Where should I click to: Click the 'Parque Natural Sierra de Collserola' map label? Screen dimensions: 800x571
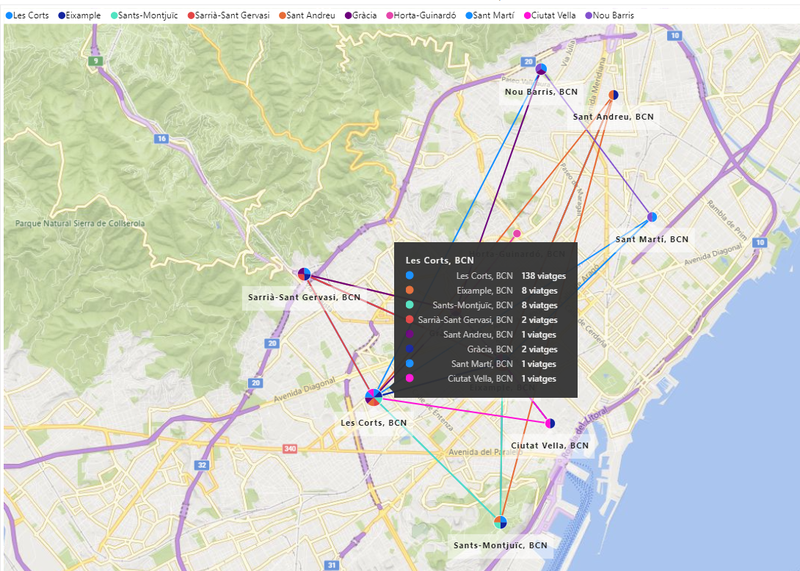click(x=80, y=224)
